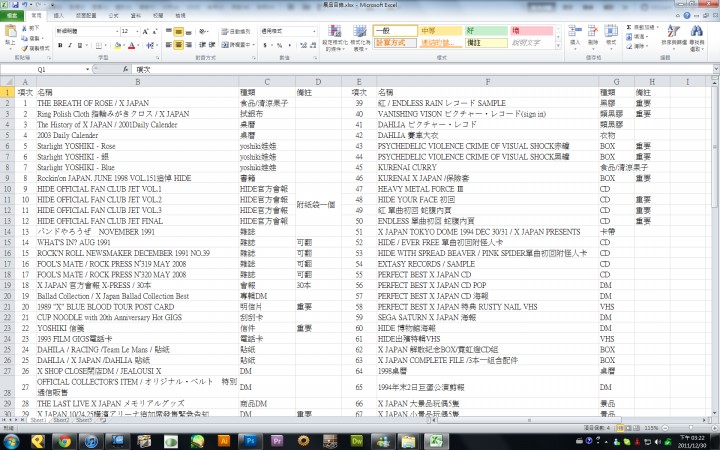Expand the cell styles gallery
This screenshot has width=720, height=450.
(x=558, y=46)
